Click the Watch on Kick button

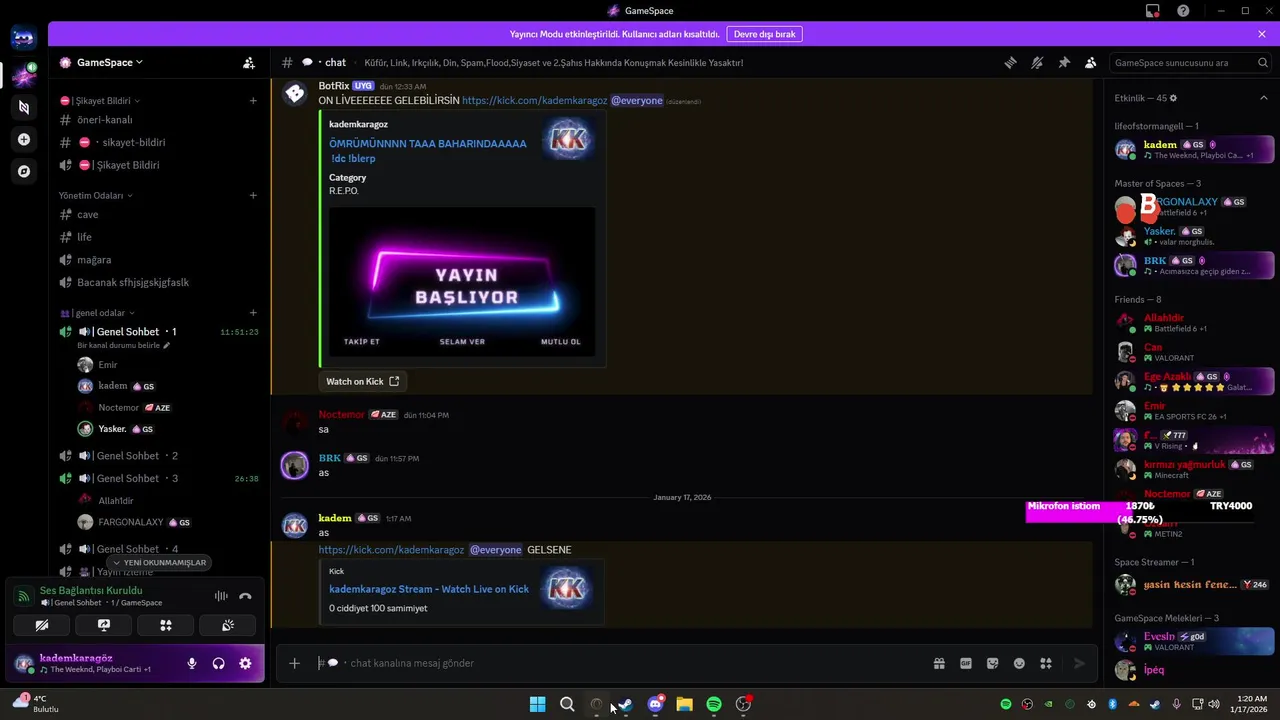pos(362,381)
